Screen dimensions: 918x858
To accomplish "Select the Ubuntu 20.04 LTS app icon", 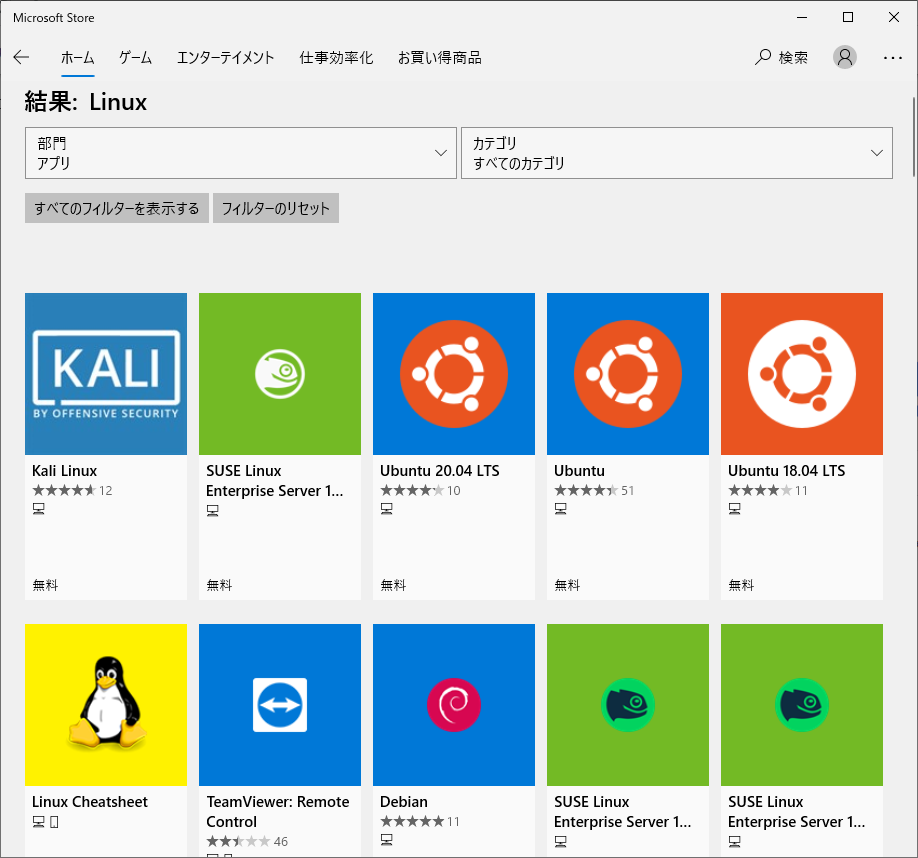I will [x=454, y=374].
